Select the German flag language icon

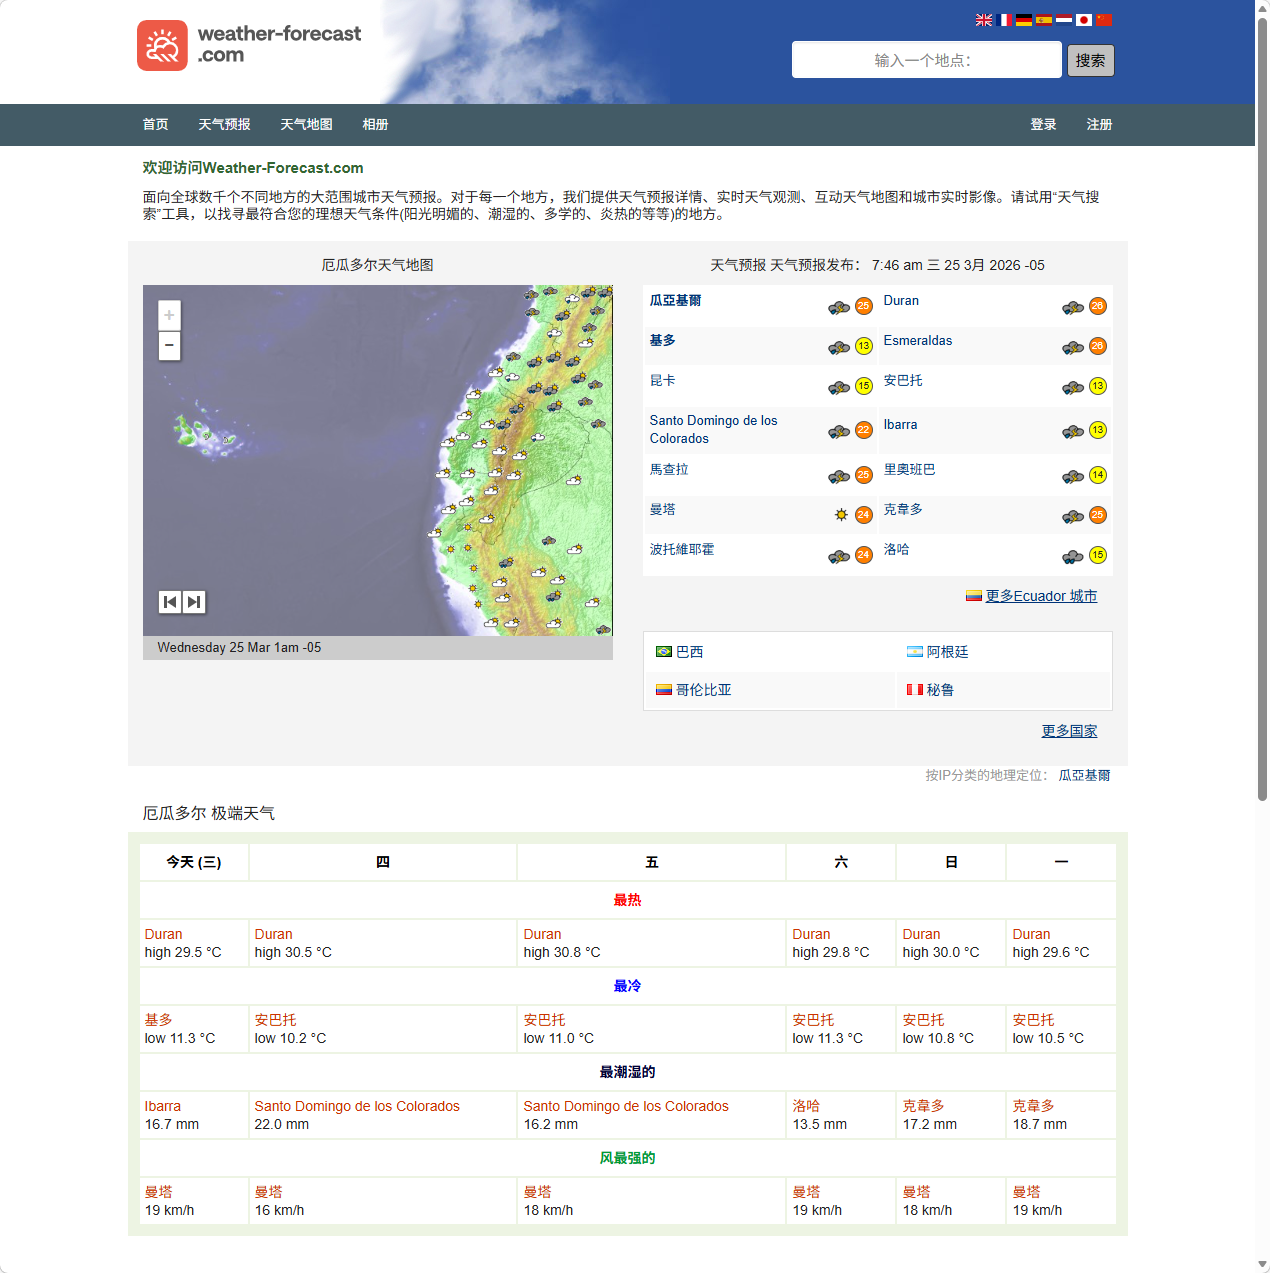click(1024, 19)
